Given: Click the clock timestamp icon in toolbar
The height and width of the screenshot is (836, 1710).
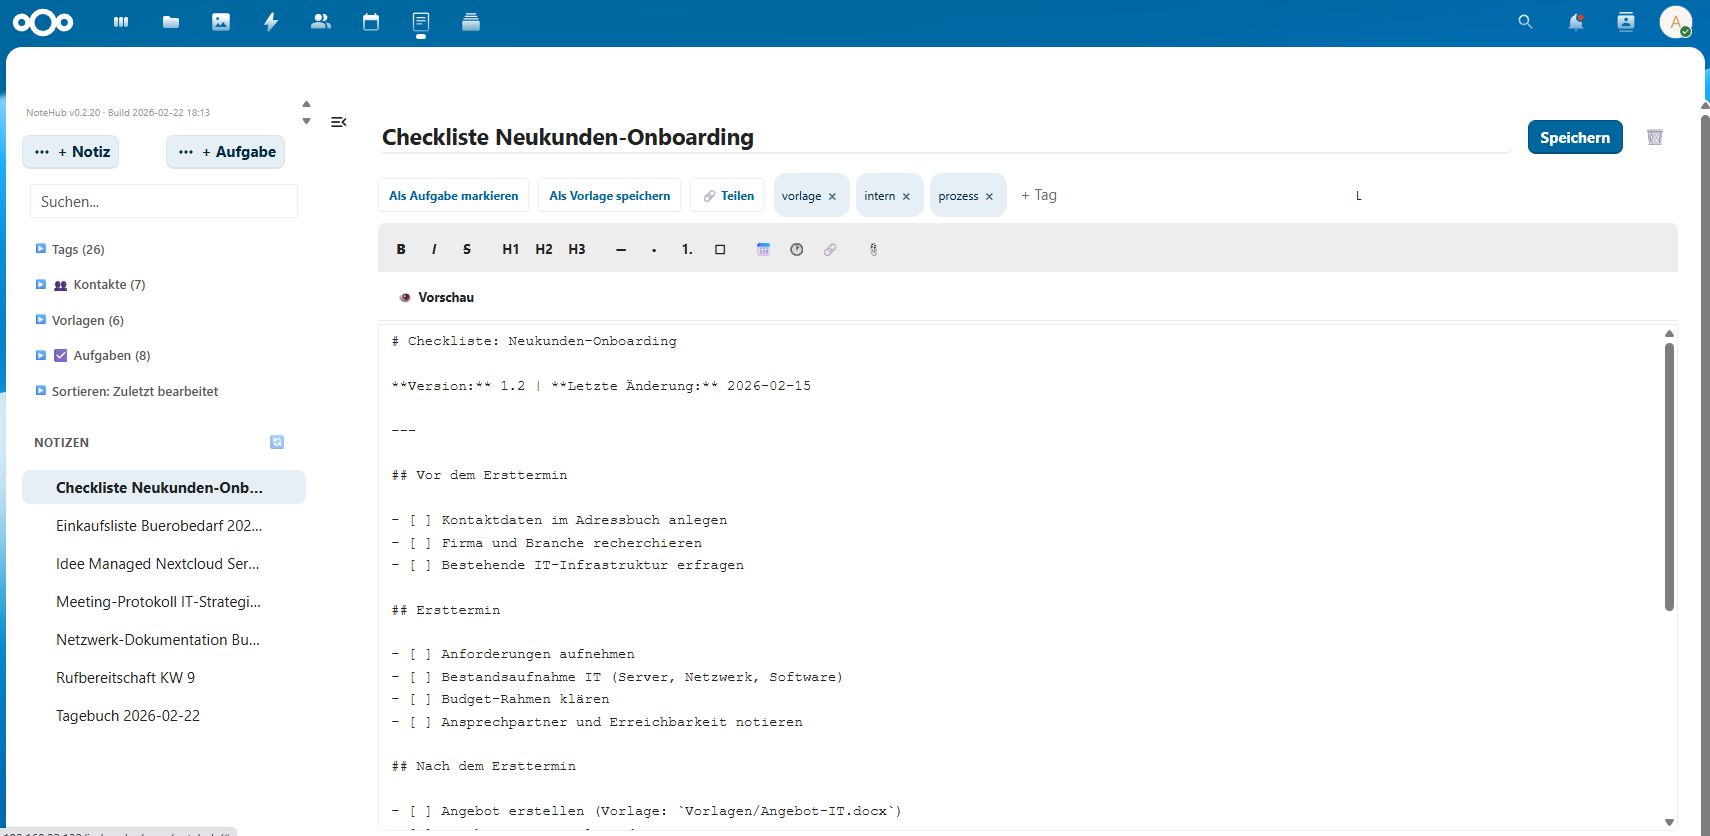Looking at the screenshot, I should click(x=796, y=250).
